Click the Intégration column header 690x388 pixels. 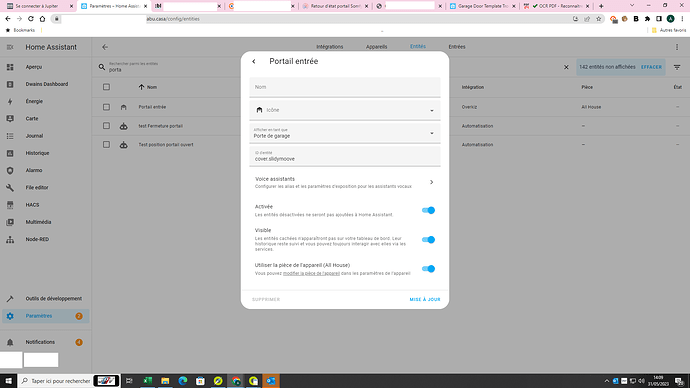pos(473,87)
